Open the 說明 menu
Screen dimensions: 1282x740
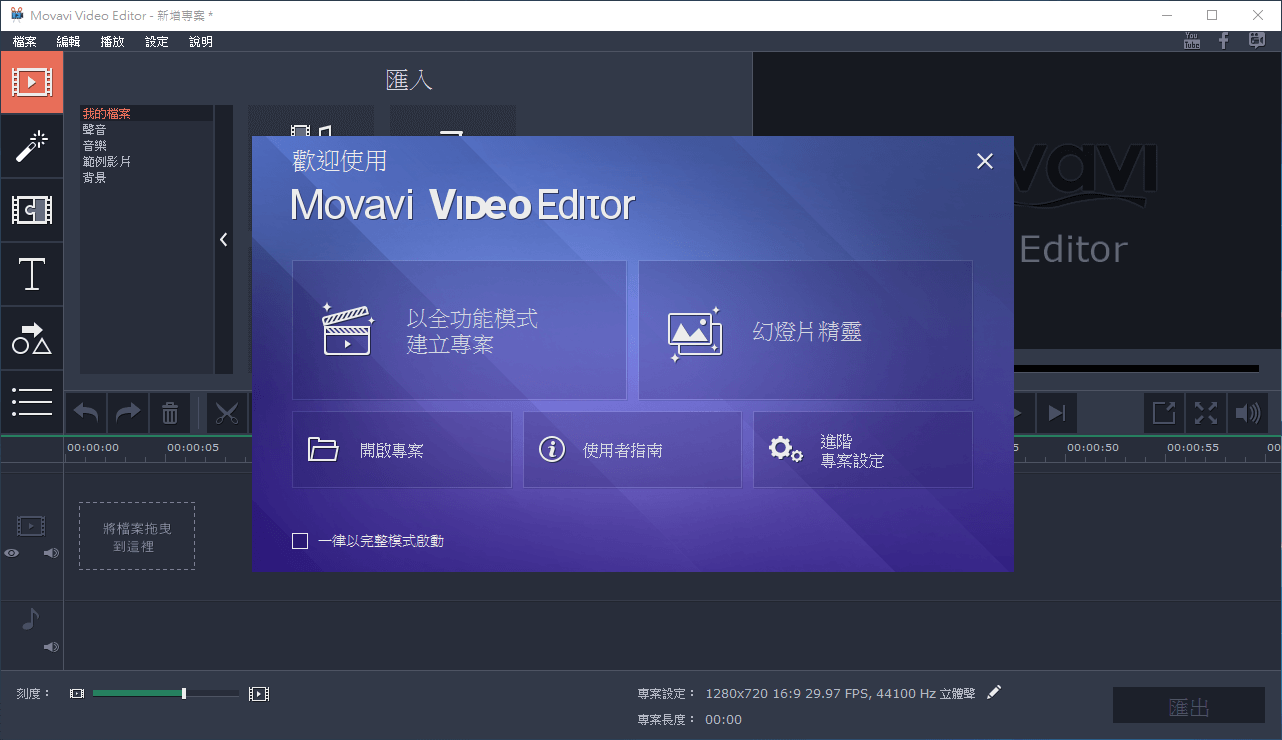[200, 41]
